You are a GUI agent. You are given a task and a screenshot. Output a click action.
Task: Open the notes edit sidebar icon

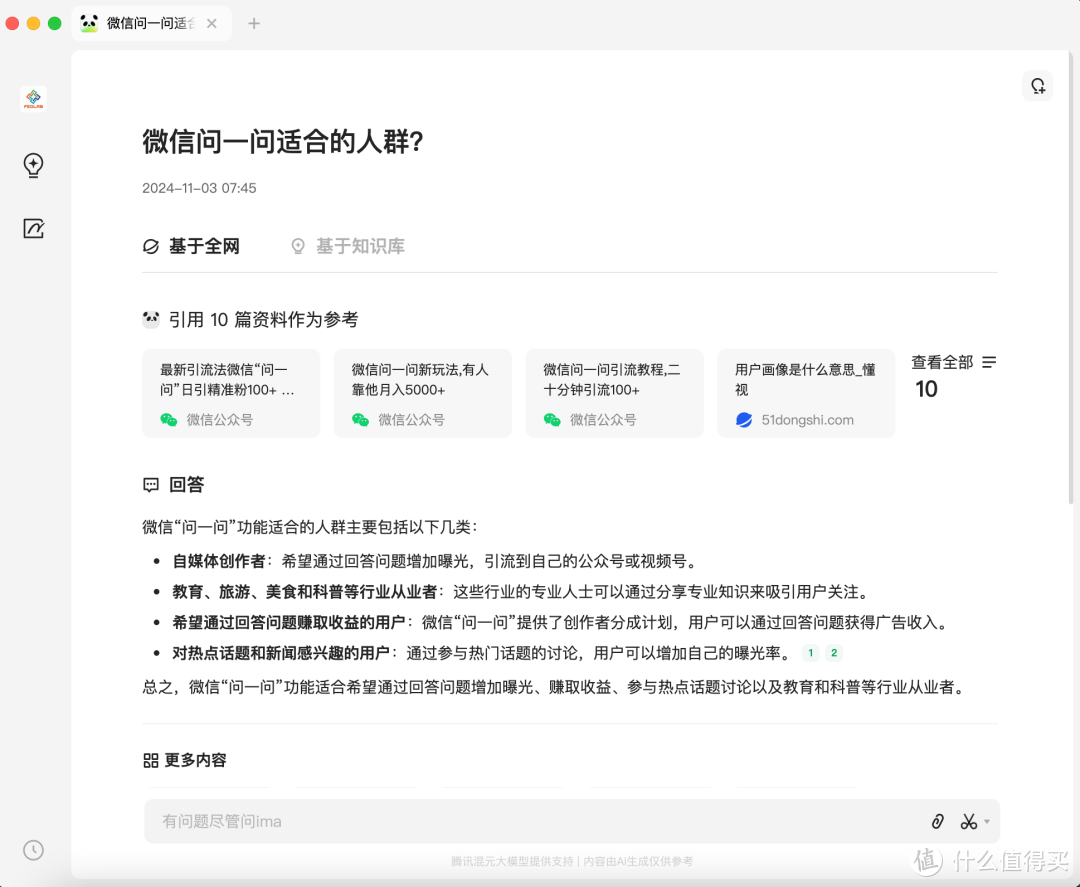[x=33, y=229]
